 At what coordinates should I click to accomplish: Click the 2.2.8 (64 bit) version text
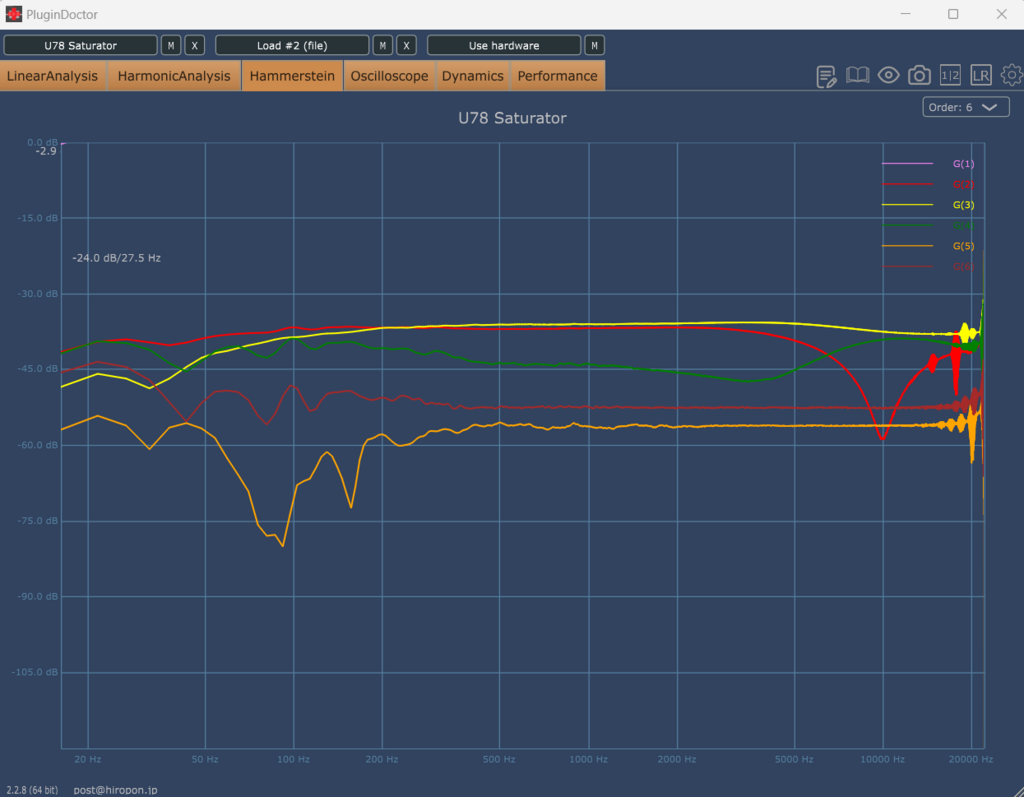[x=32, y=790]
